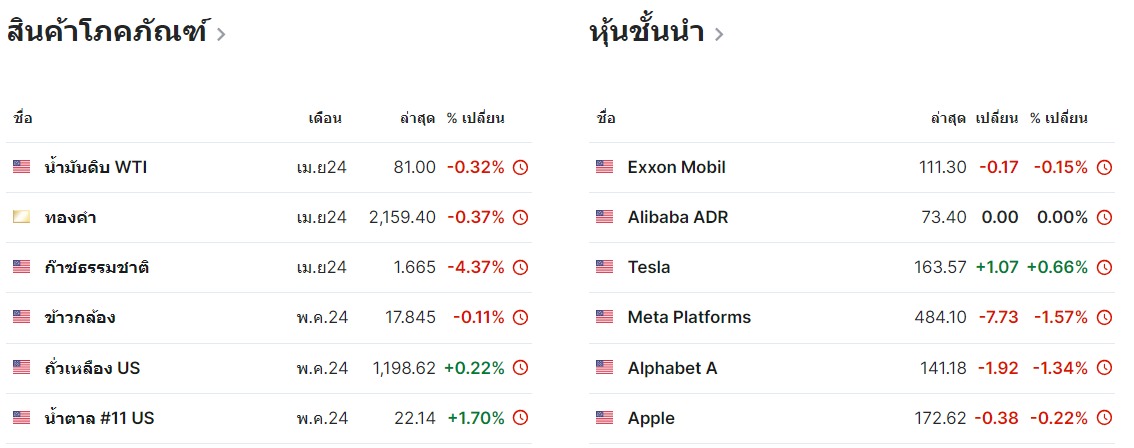Open the Tesla stock page
Image resolution: width=1134 pixels, height=448 pixels.
click(649, 267)
